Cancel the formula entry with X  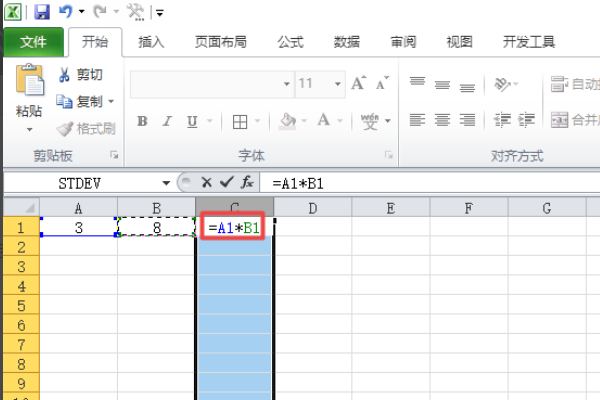click(207, 183)
